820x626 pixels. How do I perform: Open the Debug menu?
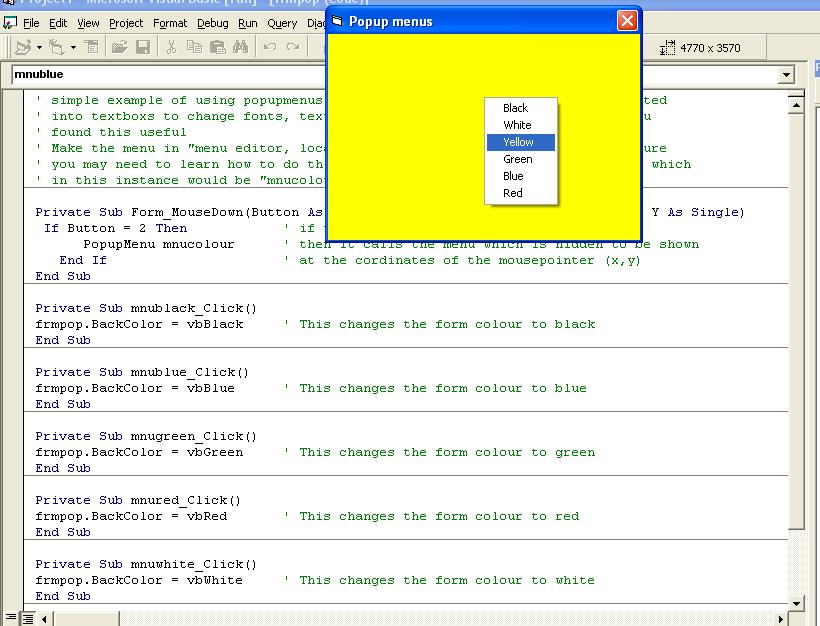pos(212,23)
